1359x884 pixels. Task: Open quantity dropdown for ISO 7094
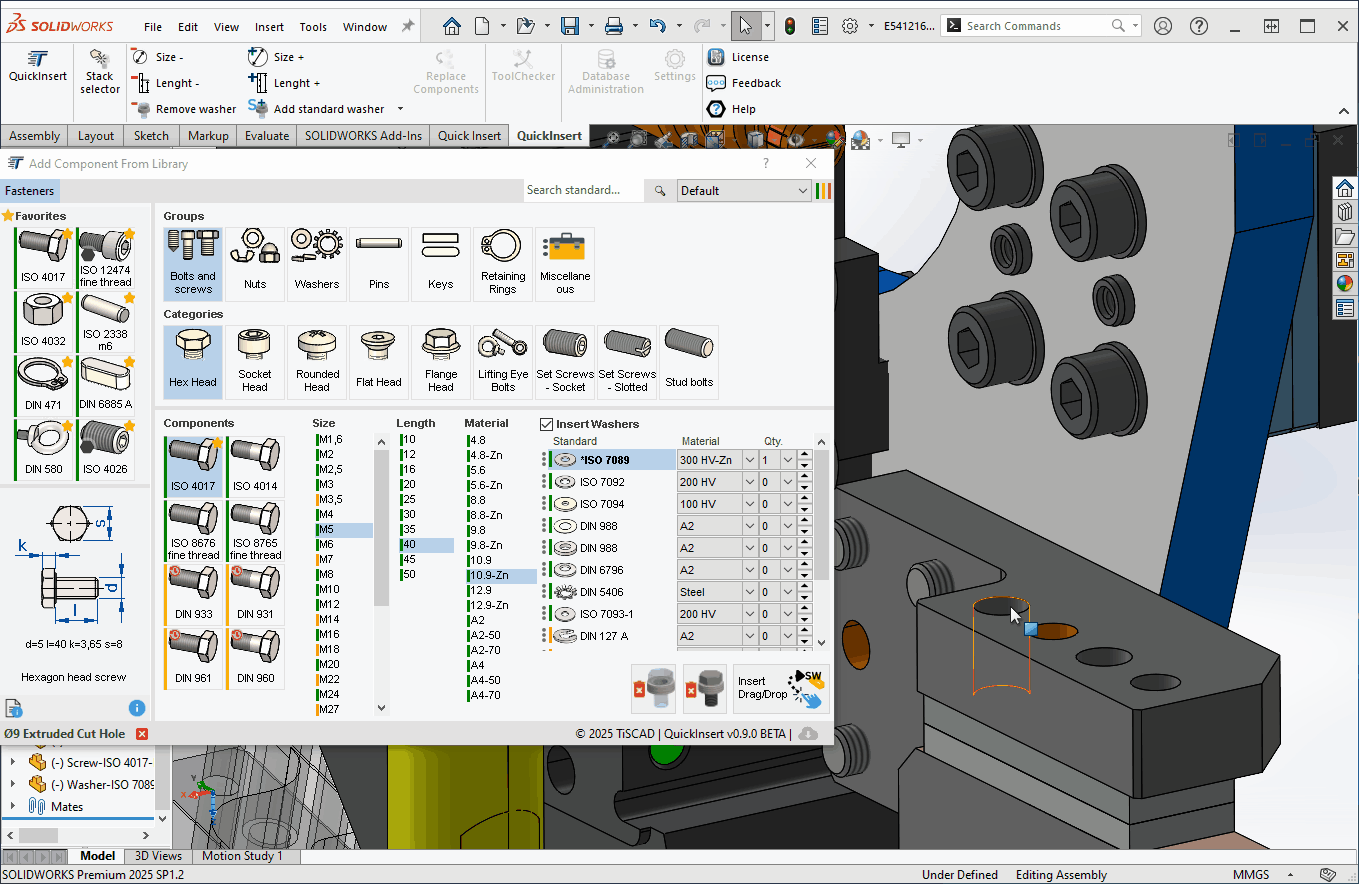(x=789, y=504)
